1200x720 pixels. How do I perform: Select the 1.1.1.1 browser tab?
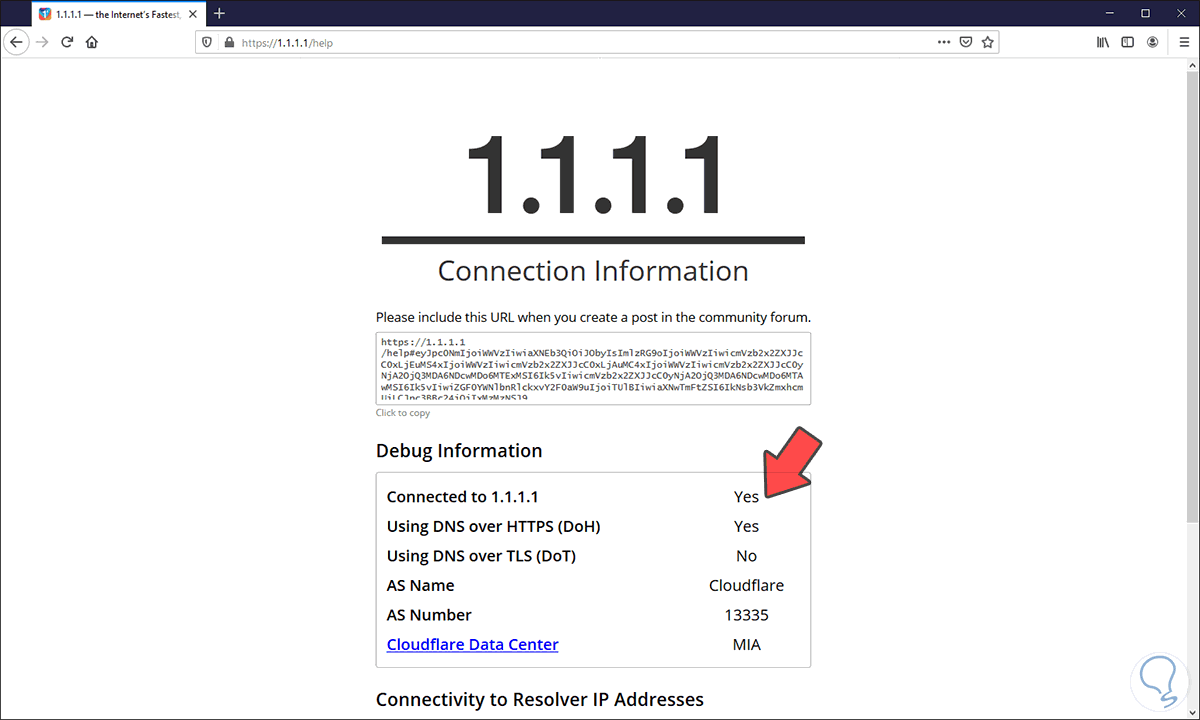click(x=117, y=13)
